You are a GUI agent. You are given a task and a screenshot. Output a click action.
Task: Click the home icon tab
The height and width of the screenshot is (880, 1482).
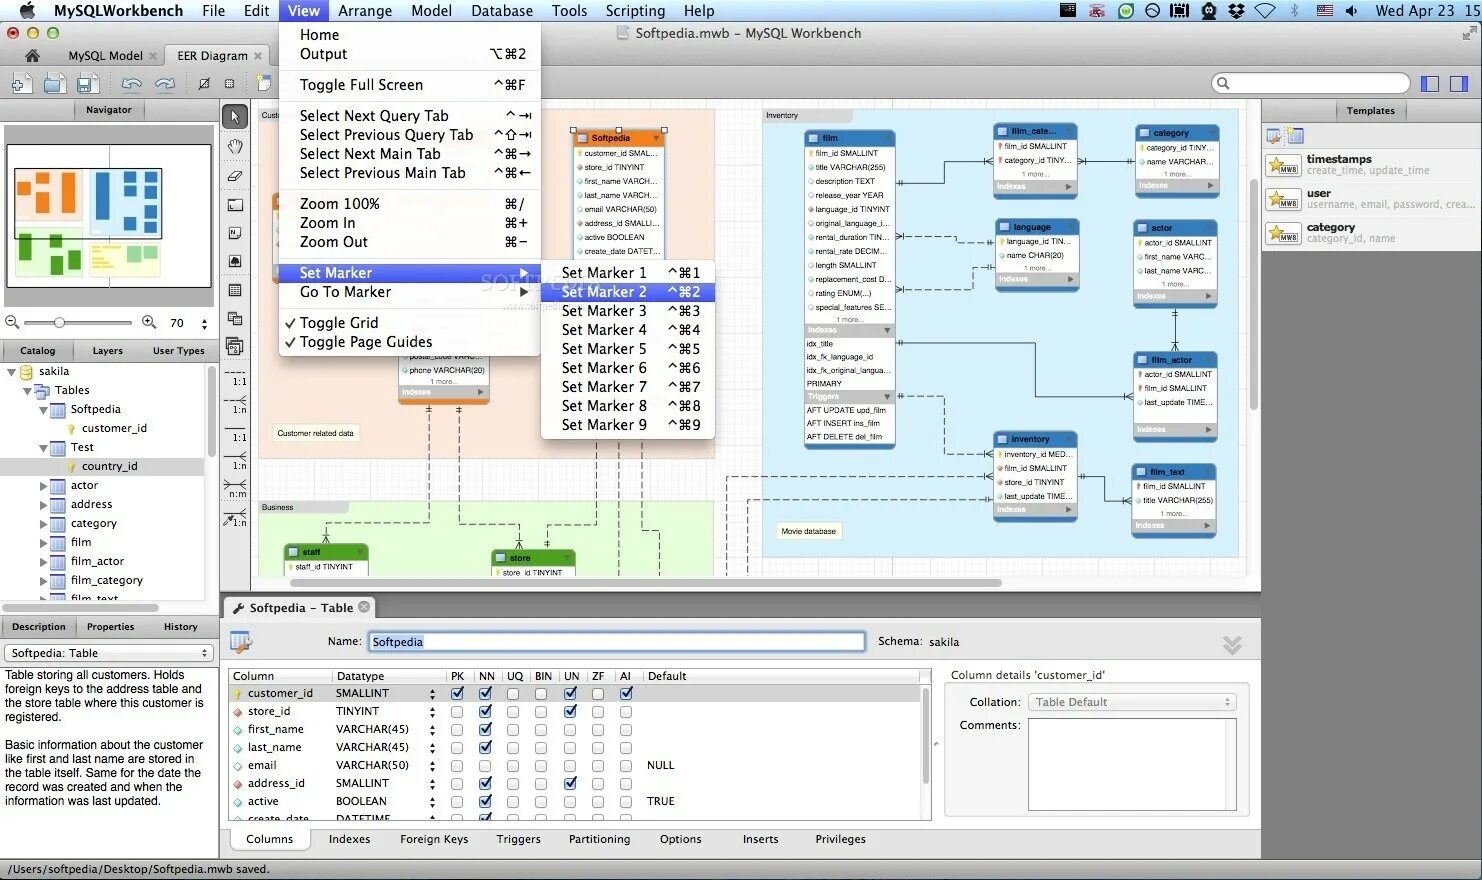[32, 56]
